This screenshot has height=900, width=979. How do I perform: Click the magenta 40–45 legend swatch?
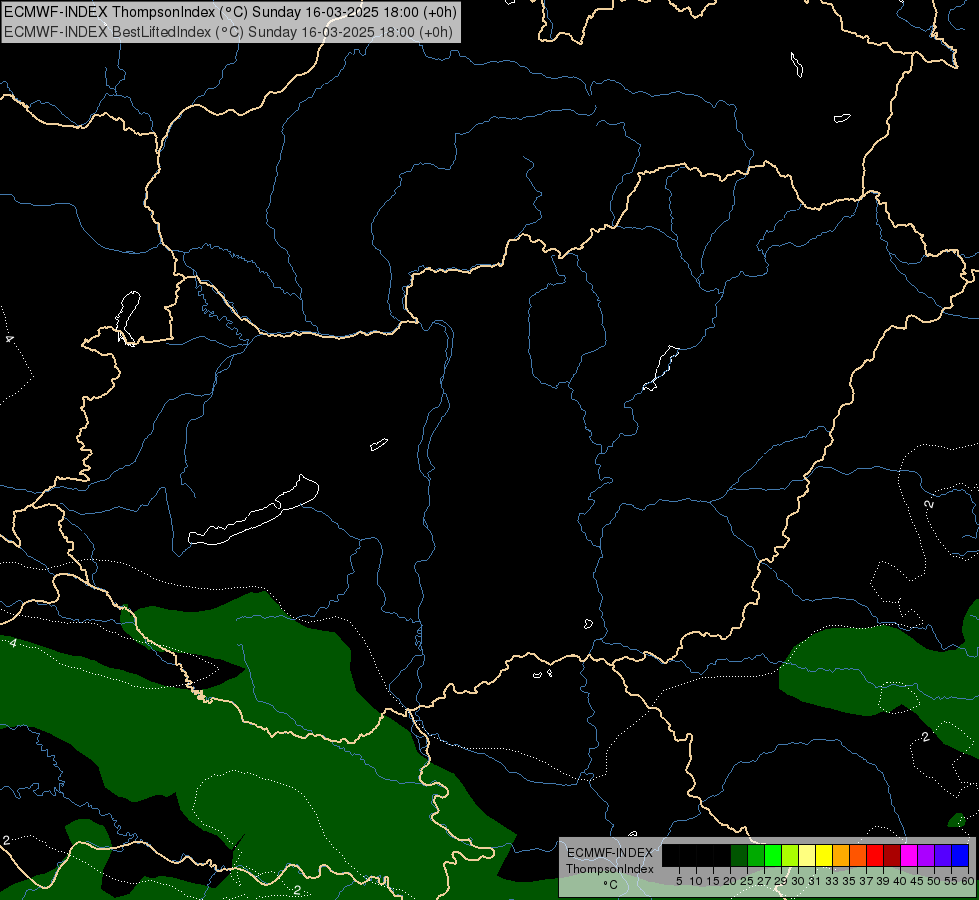(x=910, y=855)
